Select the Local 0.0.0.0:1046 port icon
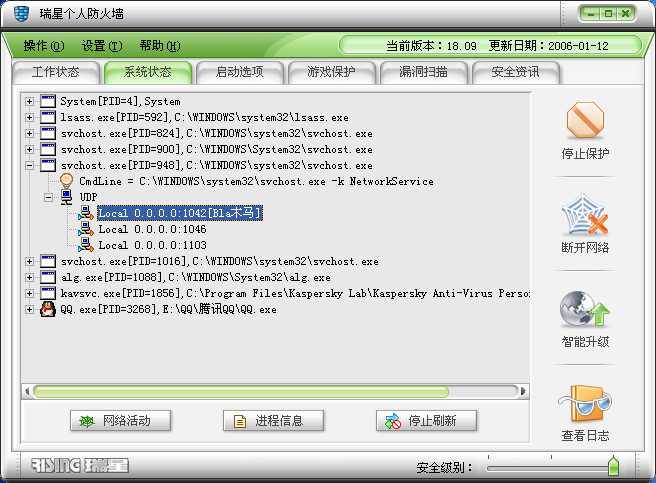Screen dimensions: 656x483 pyautogui.click(x=86, y=229)
